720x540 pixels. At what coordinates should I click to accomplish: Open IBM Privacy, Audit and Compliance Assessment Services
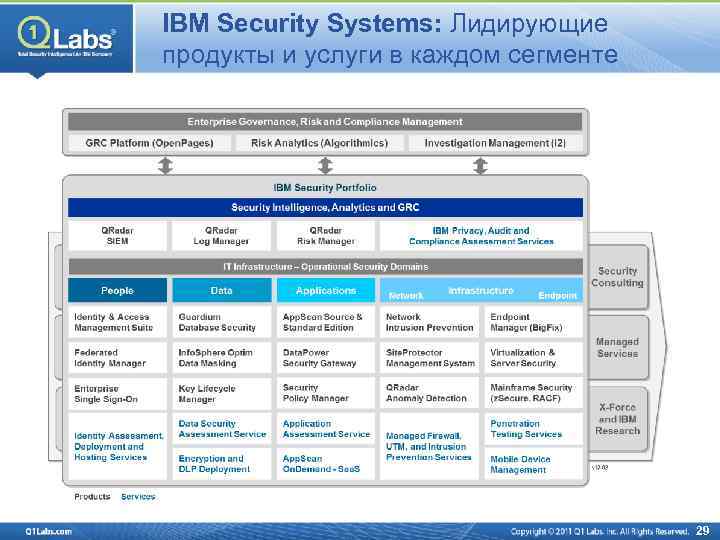(481, 236)
